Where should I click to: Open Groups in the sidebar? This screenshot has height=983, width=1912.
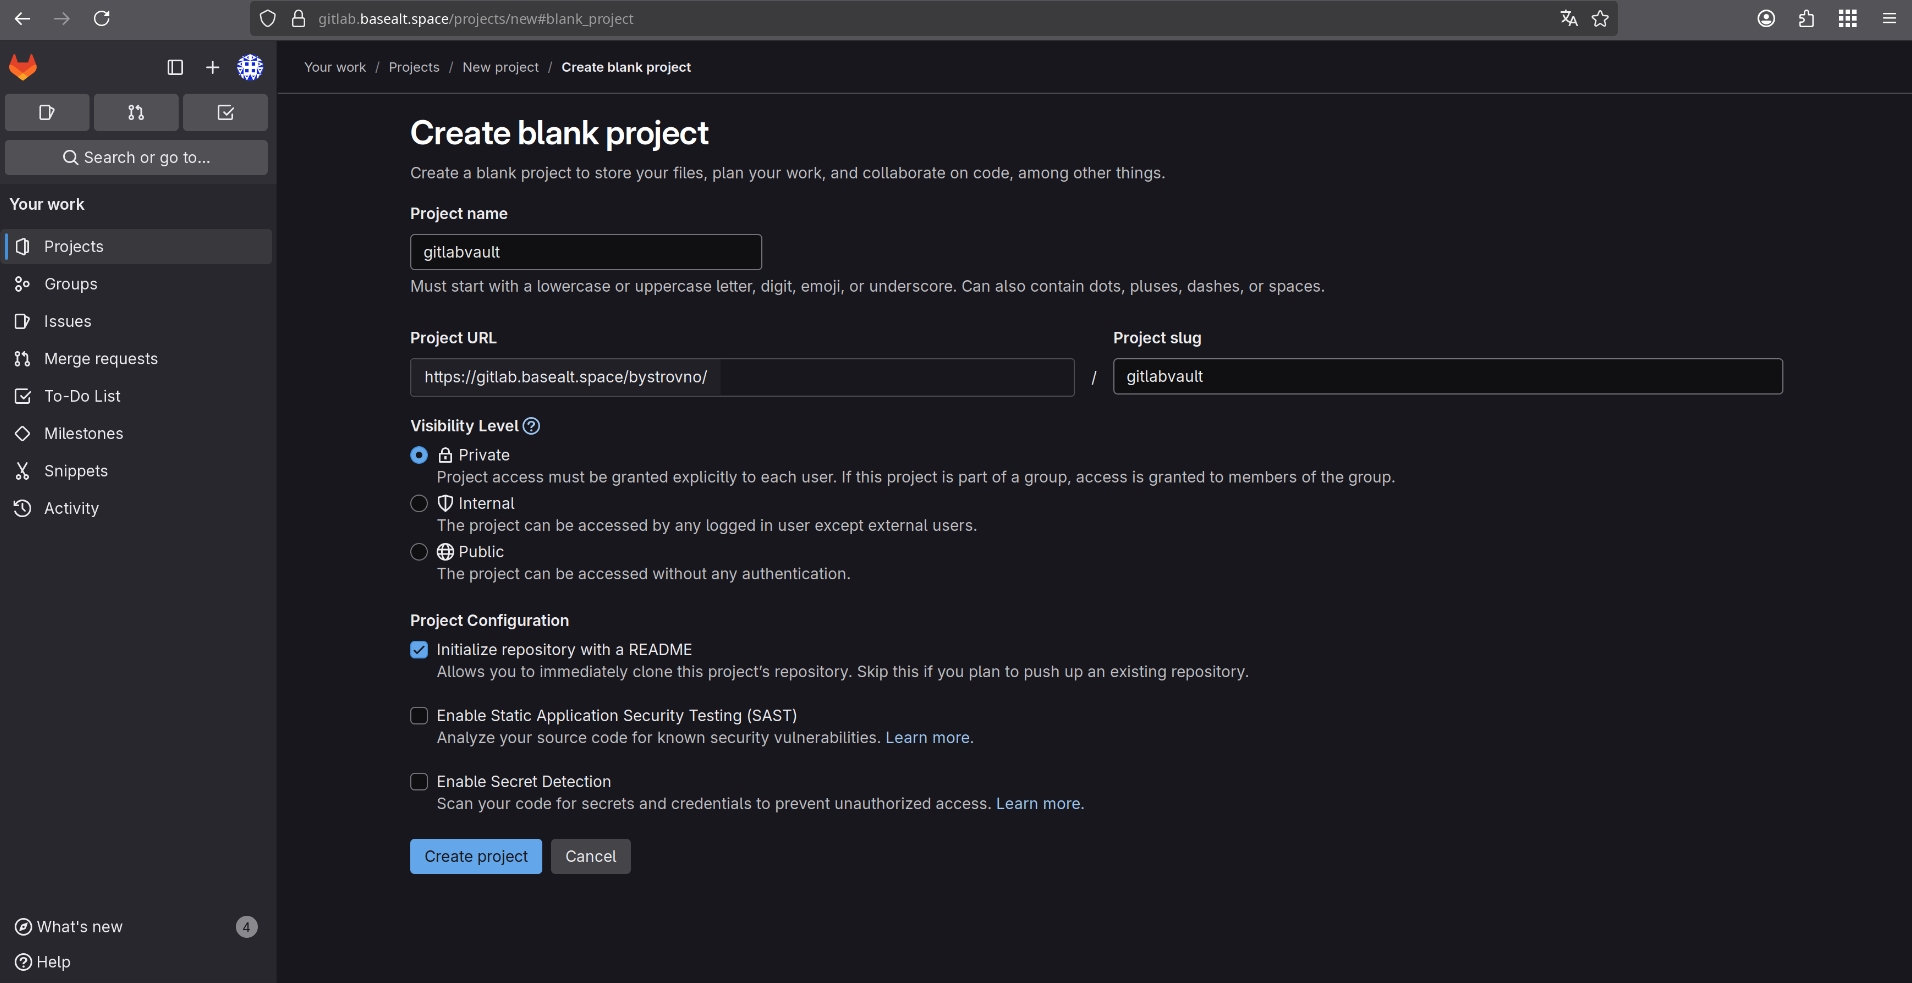138,284
